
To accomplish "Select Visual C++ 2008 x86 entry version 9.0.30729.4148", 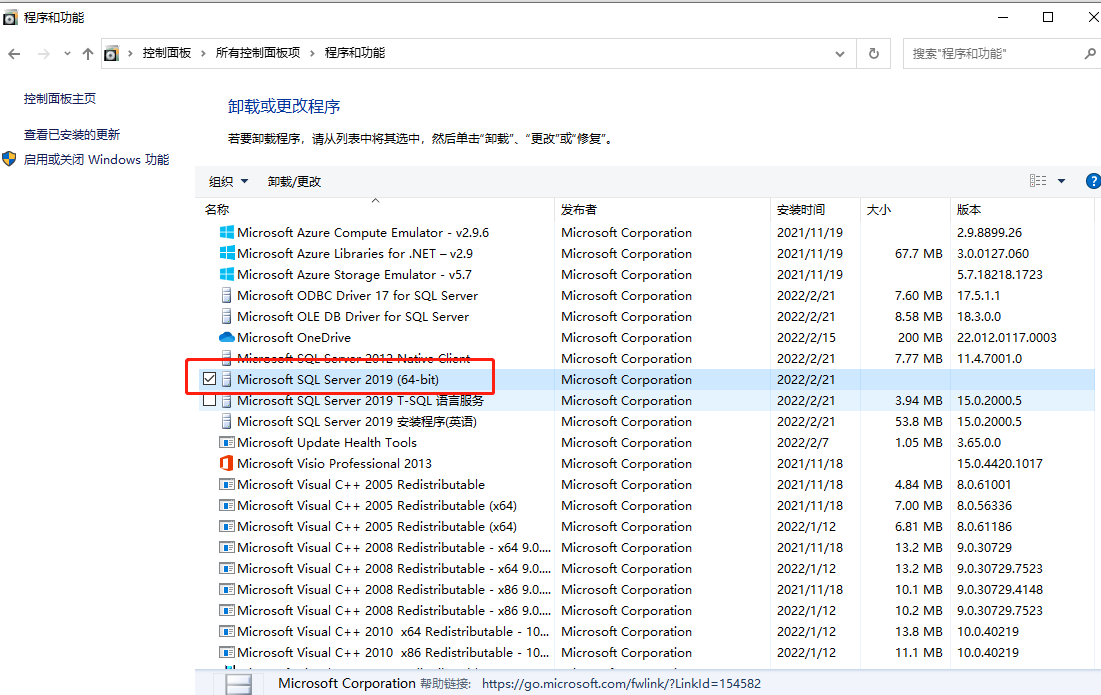I will (x=394, y=590).
